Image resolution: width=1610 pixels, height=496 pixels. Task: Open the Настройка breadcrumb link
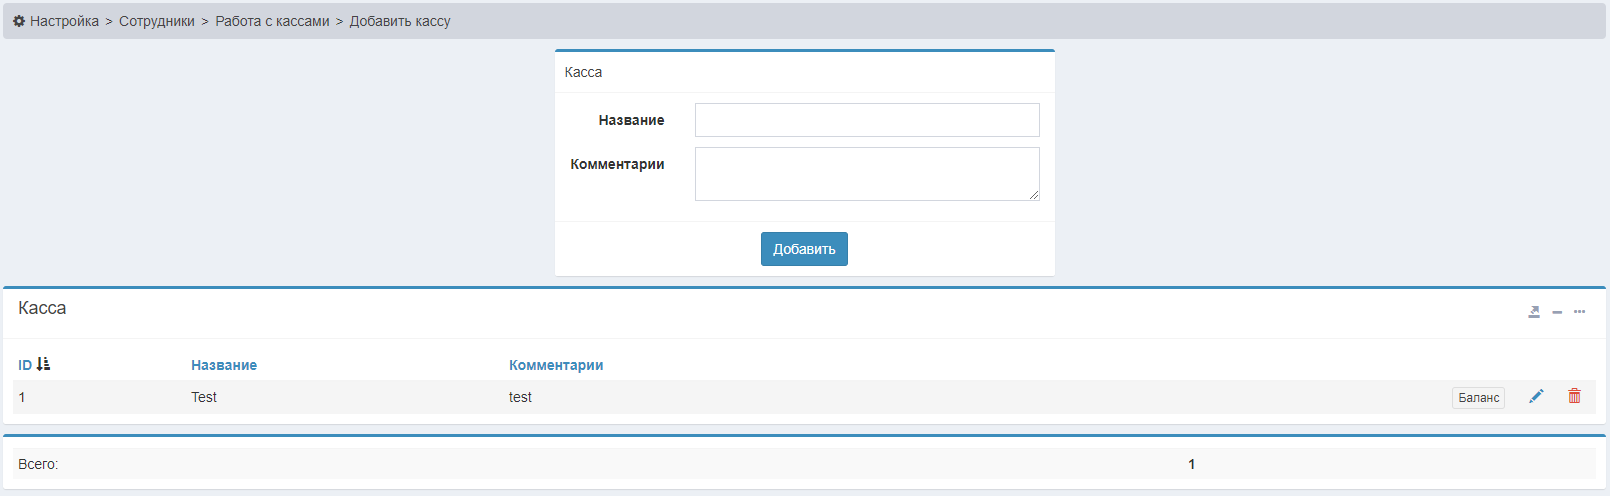coord(64,21)
